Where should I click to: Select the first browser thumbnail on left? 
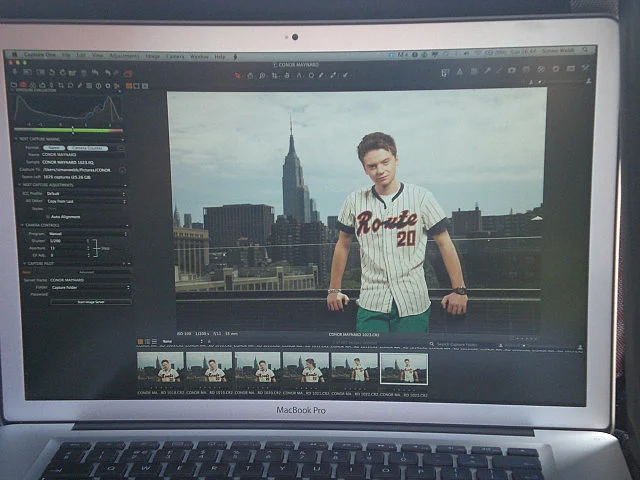160,368
